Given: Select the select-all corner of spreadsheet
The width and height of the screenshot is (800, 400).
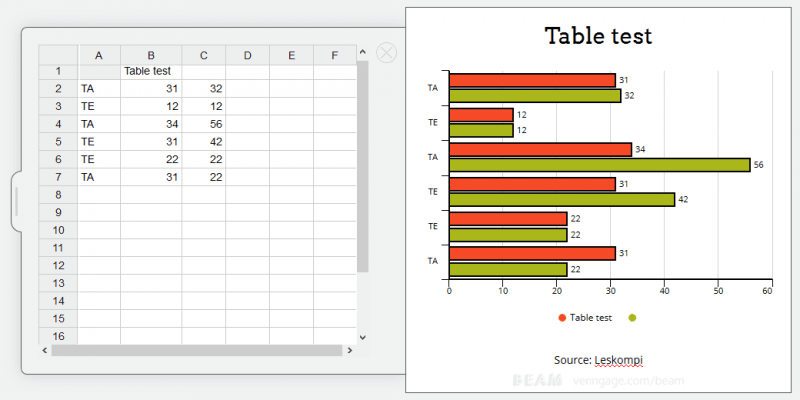Looking at the screenshot, I should 58,55.
